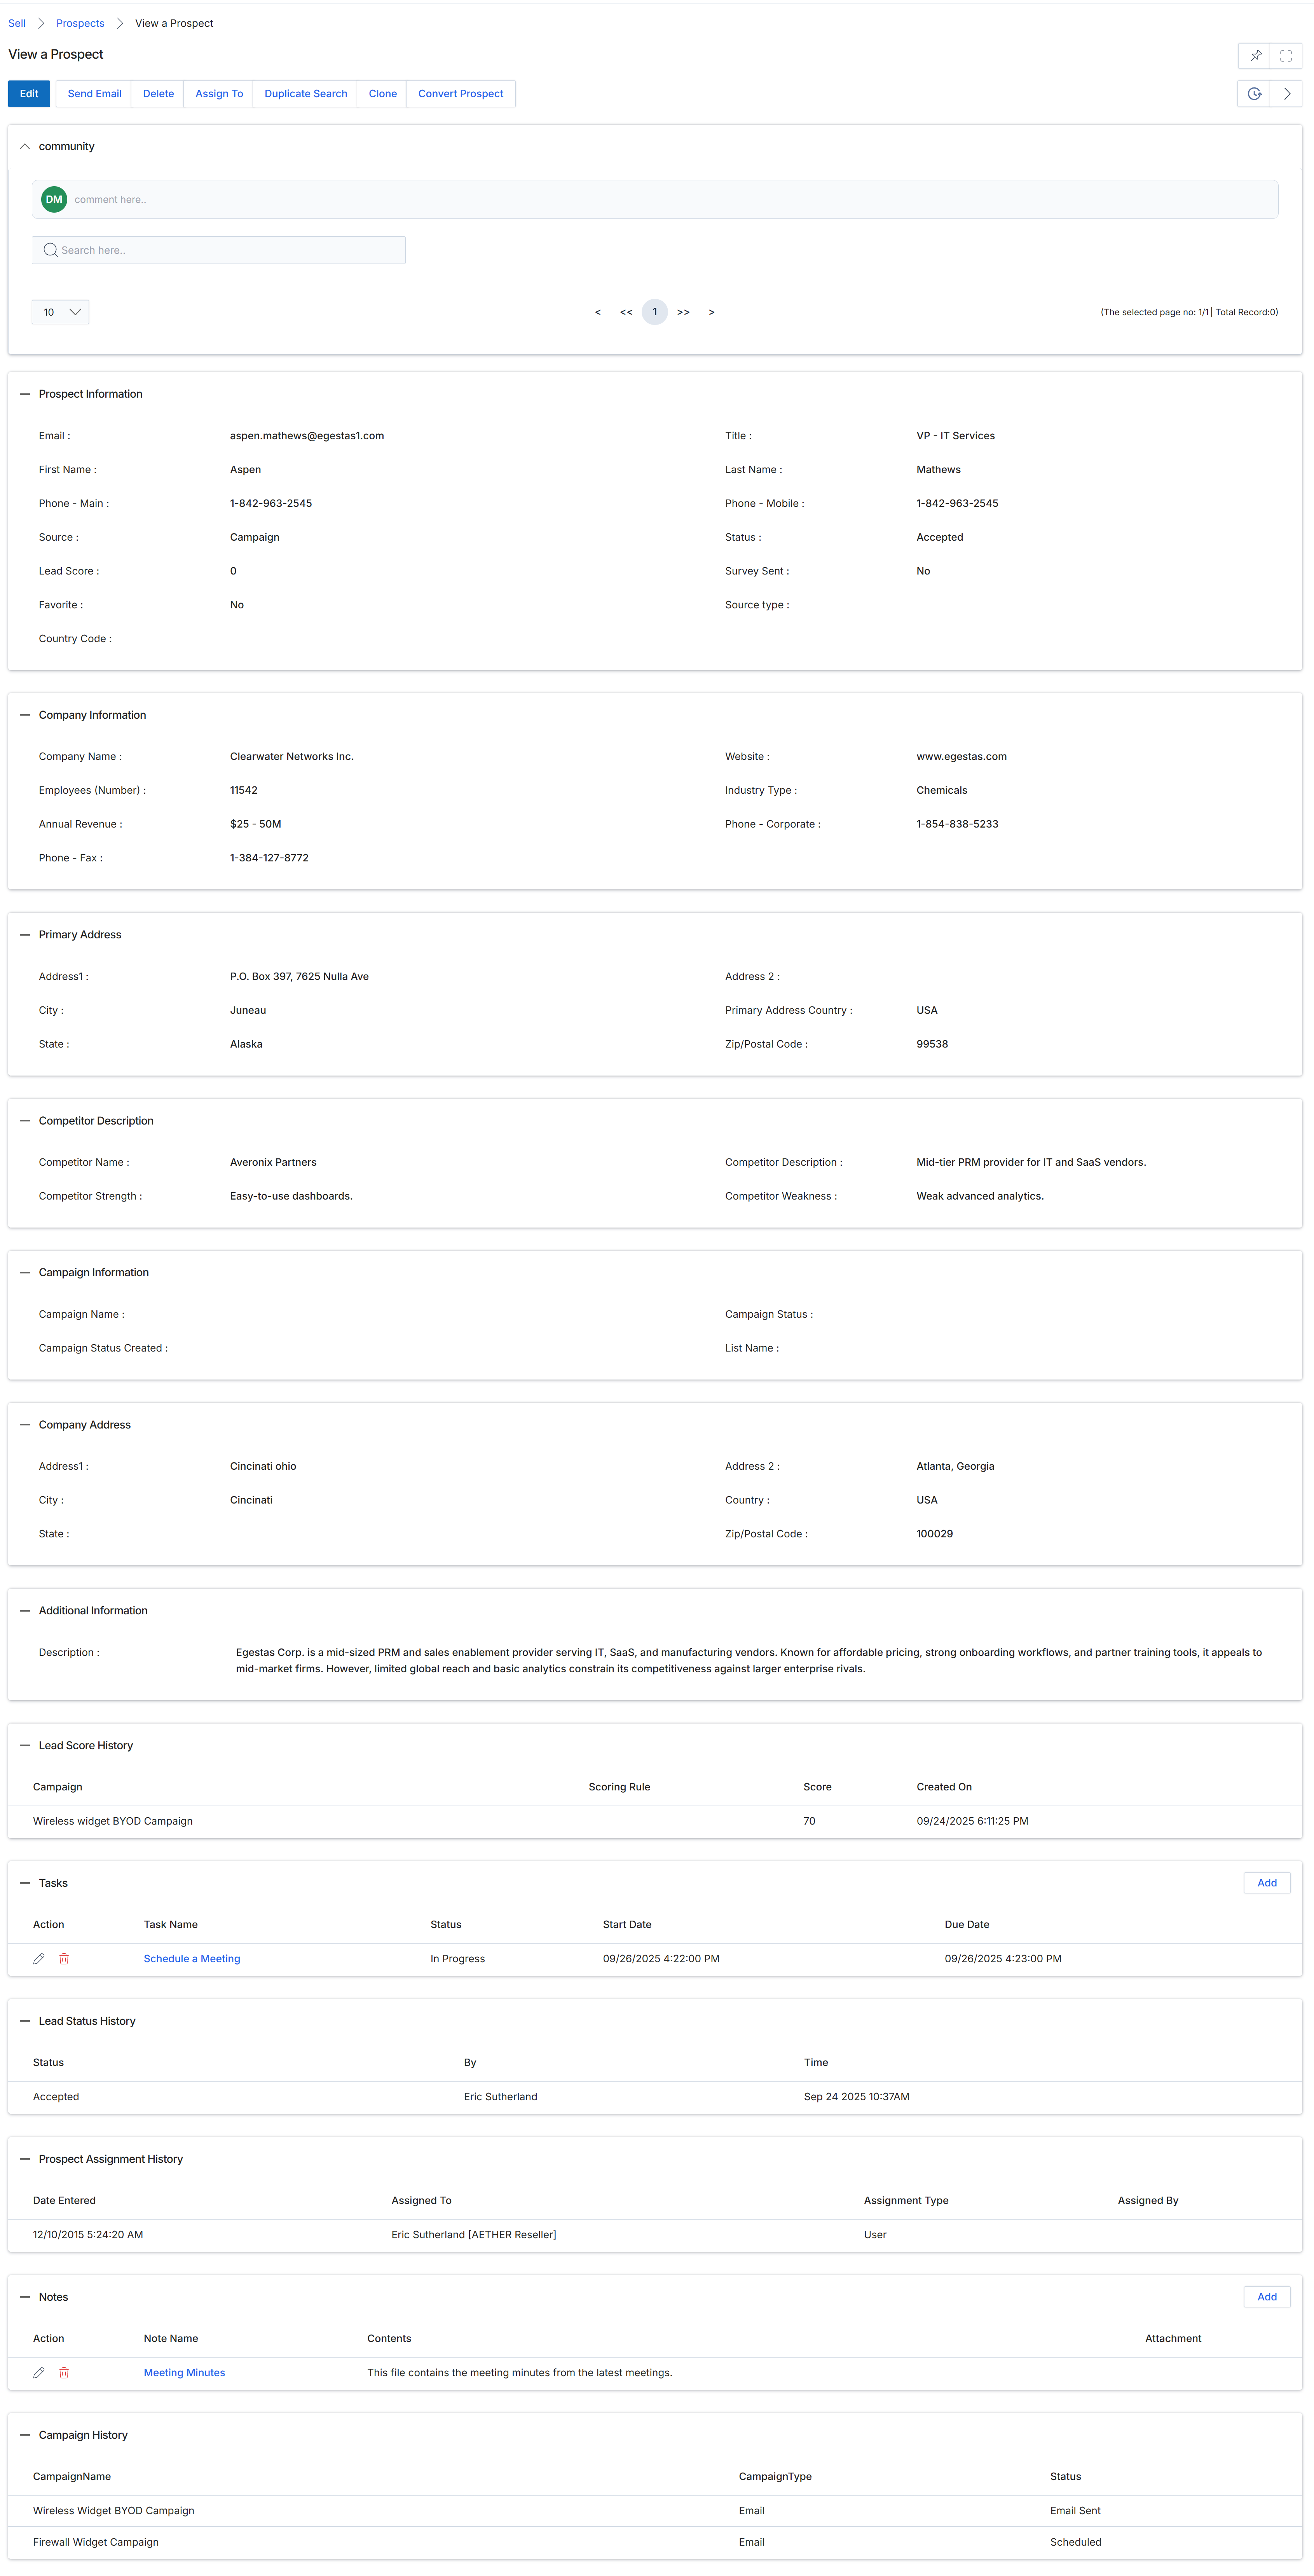The image size is (1314, 2576).
Task: Select the Score column header
Action: tap(817, 1787)
